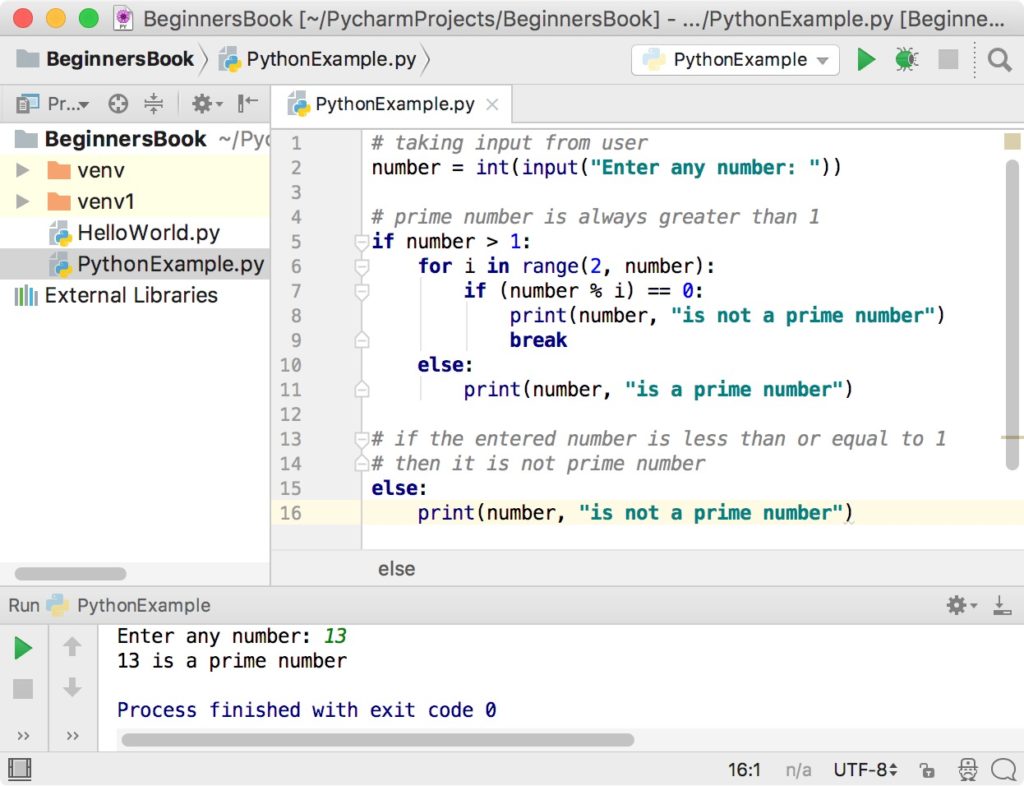The width and height of the screenshot is (1024, 786).
Task: Click the console input value 13
Action: pos(335,636)
